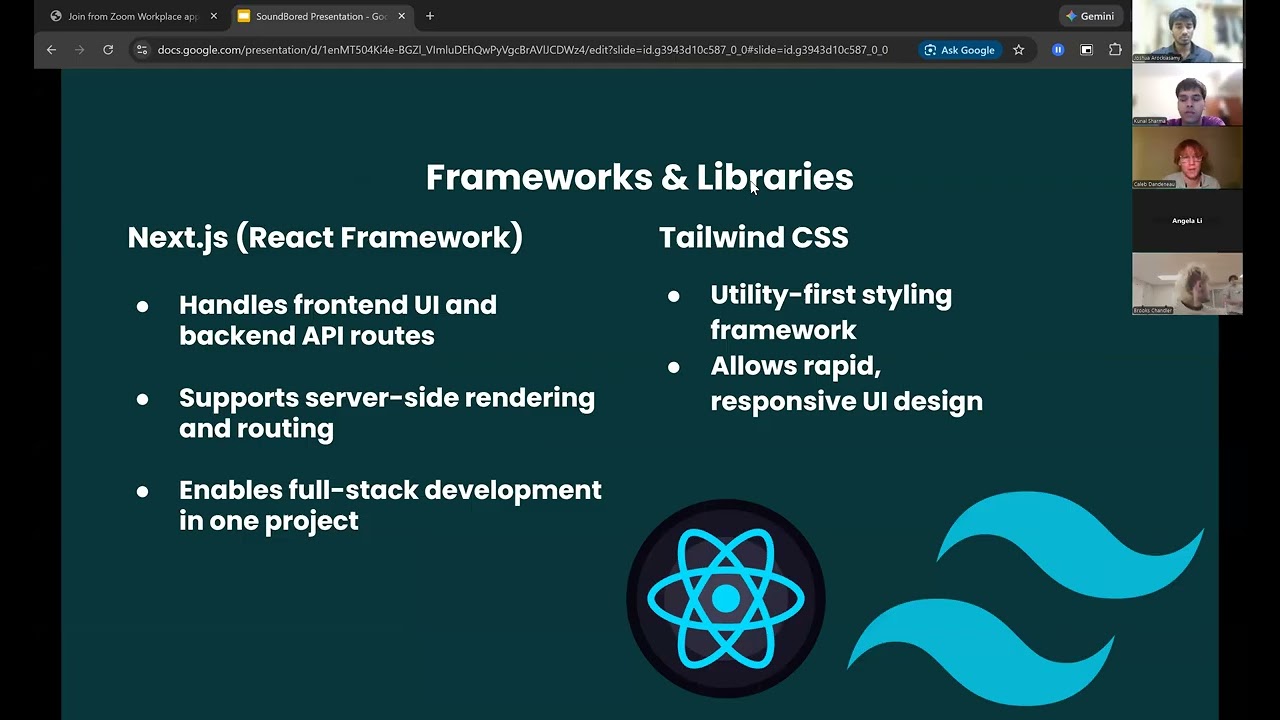Screen dimensions: 1280x720
Task: Select Brooks Chandler's video thumbnail
Action: [x=1187, y=284]
